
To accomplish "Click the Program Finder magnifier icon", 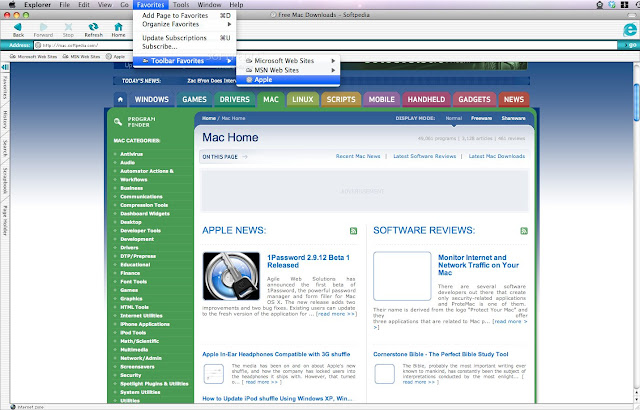I will click(x=118, y=121).
